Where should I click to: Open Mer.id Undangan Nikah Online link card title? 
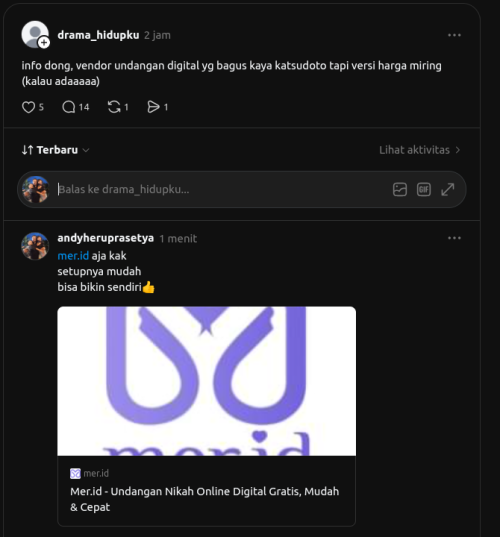click(x=204, y=499)
